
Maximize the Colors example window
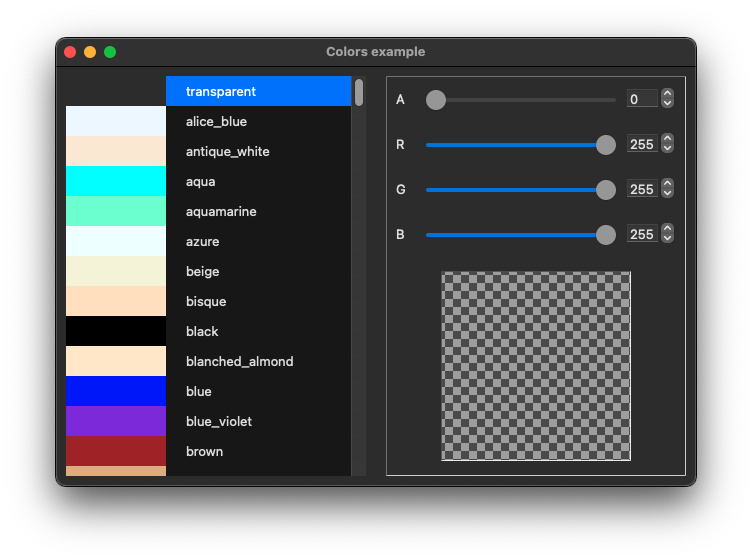pos(110,52)
